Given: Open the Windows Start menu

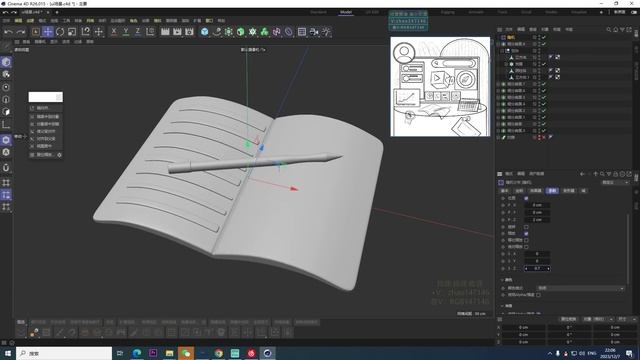Looking at the screenshot, I should point(8,353).
